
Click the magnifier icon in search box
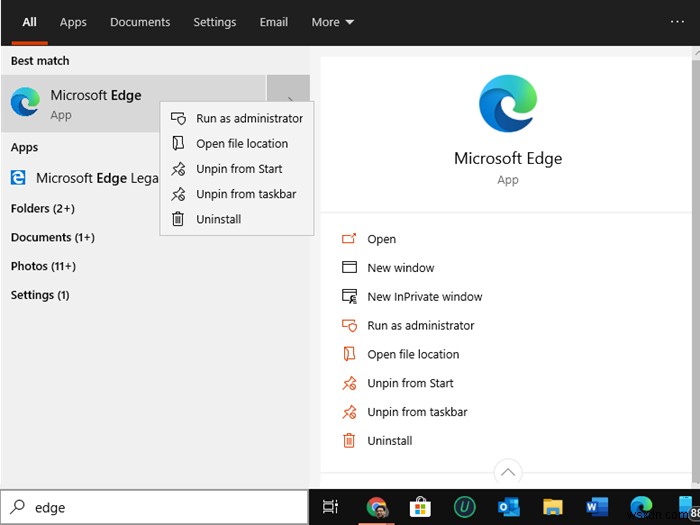[17, 507]
